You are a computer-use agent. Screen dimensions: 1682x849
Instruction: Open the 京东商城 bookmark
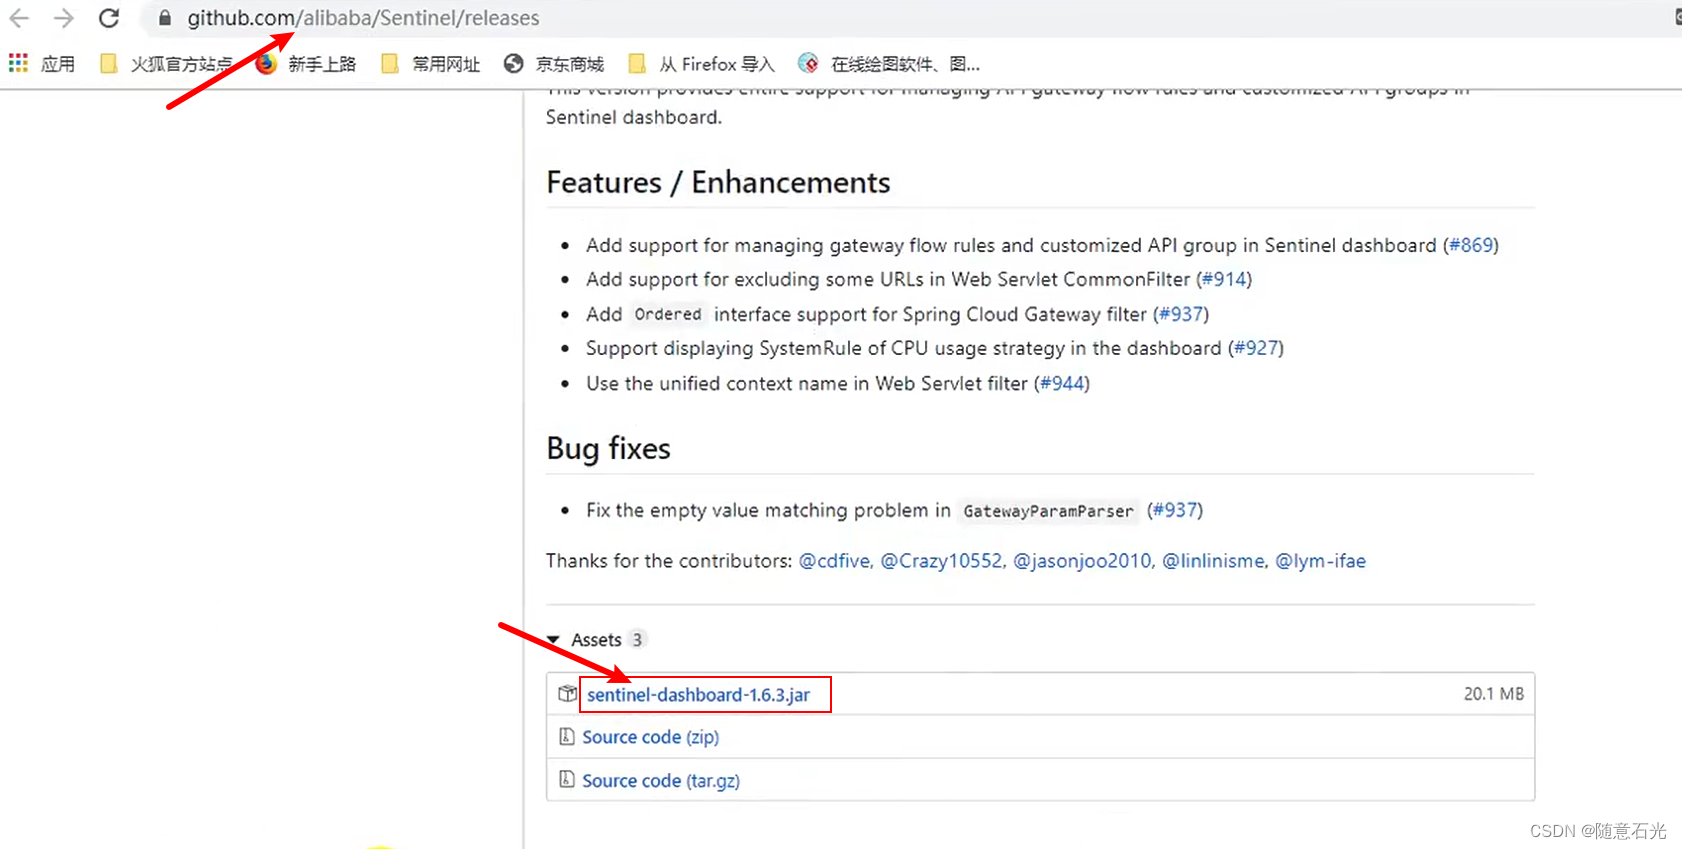[554, 64]
